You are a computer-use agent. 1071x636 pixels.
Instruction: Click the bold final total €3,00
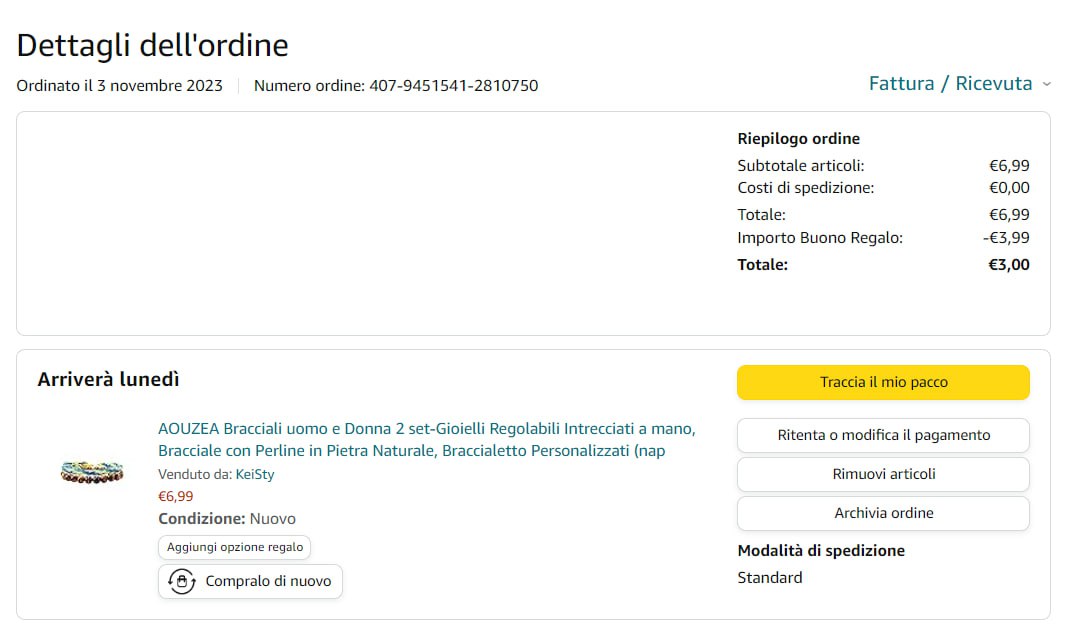click(x=1009, y=265)
